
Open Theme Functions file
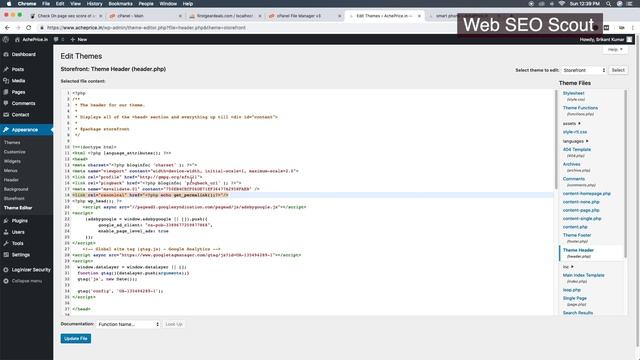pyautogui.click(x=580, y=108)
